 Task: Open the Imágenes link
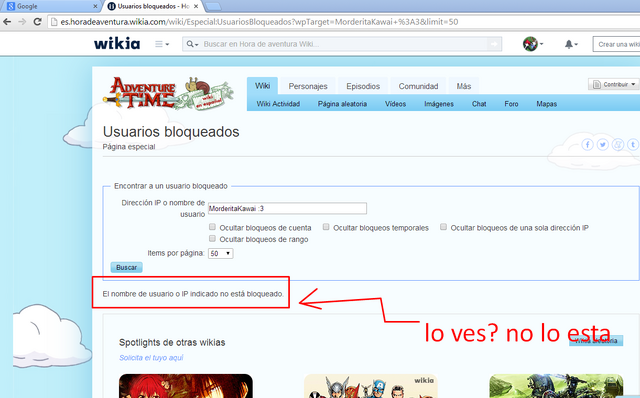[439, 104]
